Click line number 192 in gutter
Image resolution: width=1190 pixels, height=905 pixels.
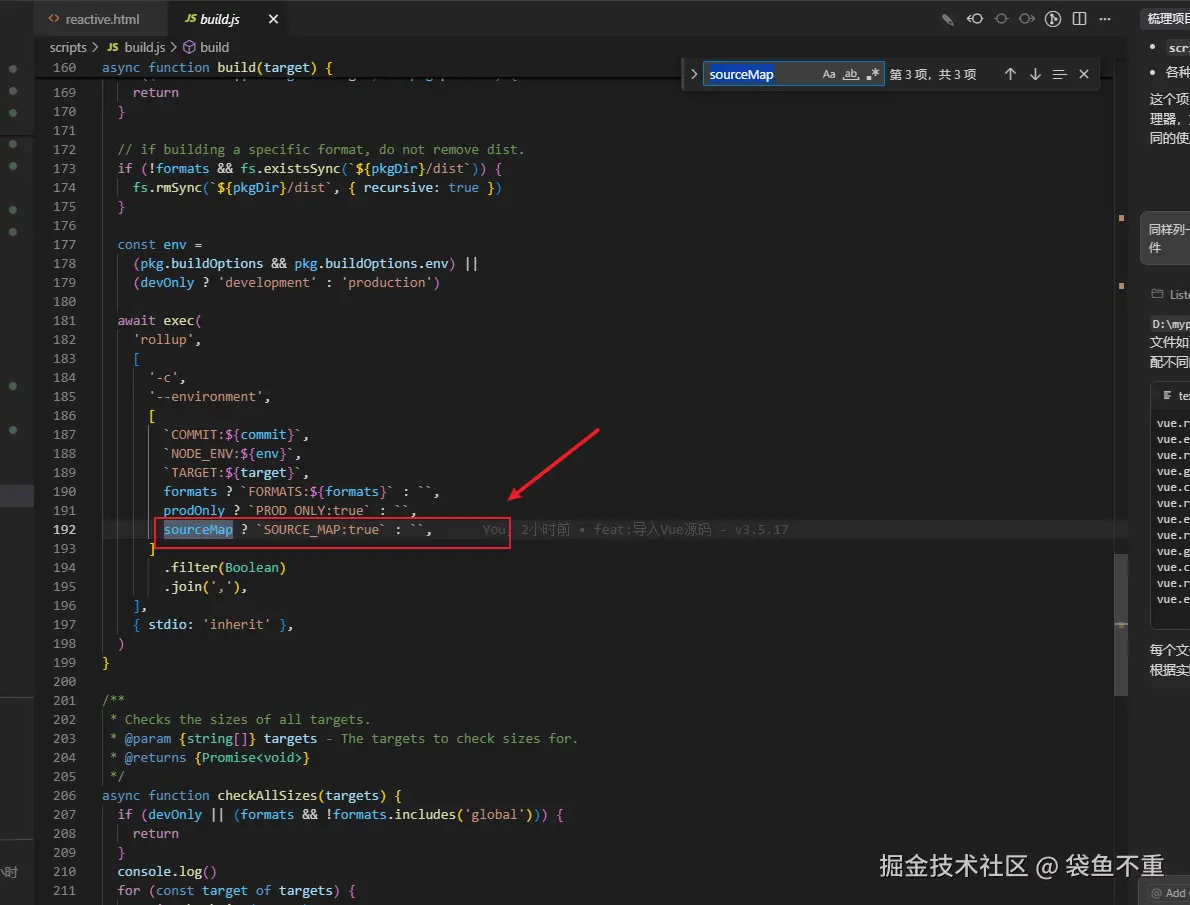tap(65, 529)
